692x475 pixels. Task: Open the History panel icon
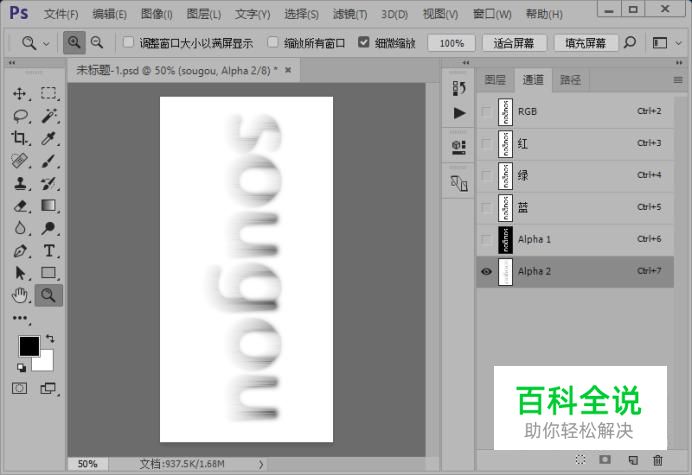tap(459, 88)
